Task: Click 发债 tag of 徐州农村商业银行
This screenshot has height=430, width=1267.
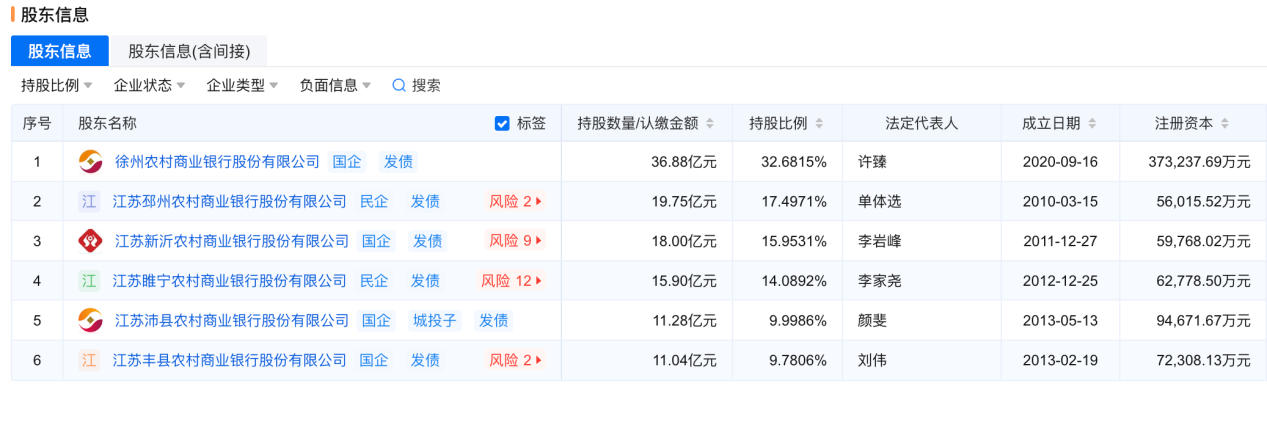Action: click(398, 161)
